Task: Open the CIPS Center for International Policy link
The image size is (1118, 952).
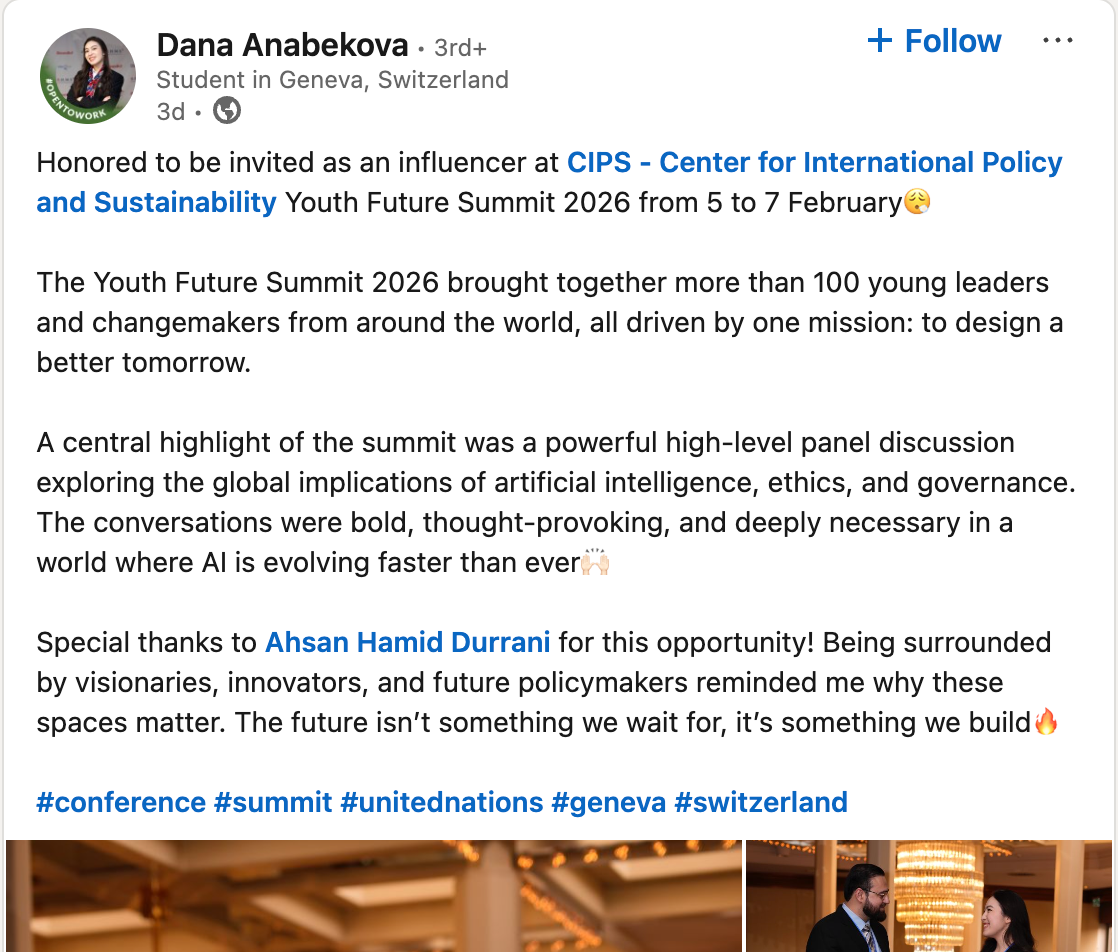Action: [814, 162]
